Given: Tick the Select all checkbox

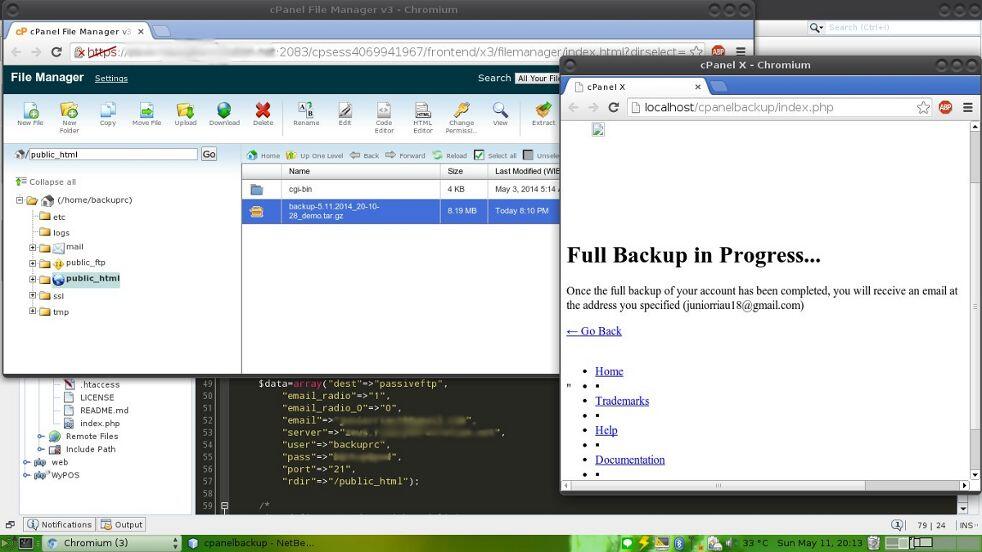Looking at the screenshot, I should tap(479, 155).
